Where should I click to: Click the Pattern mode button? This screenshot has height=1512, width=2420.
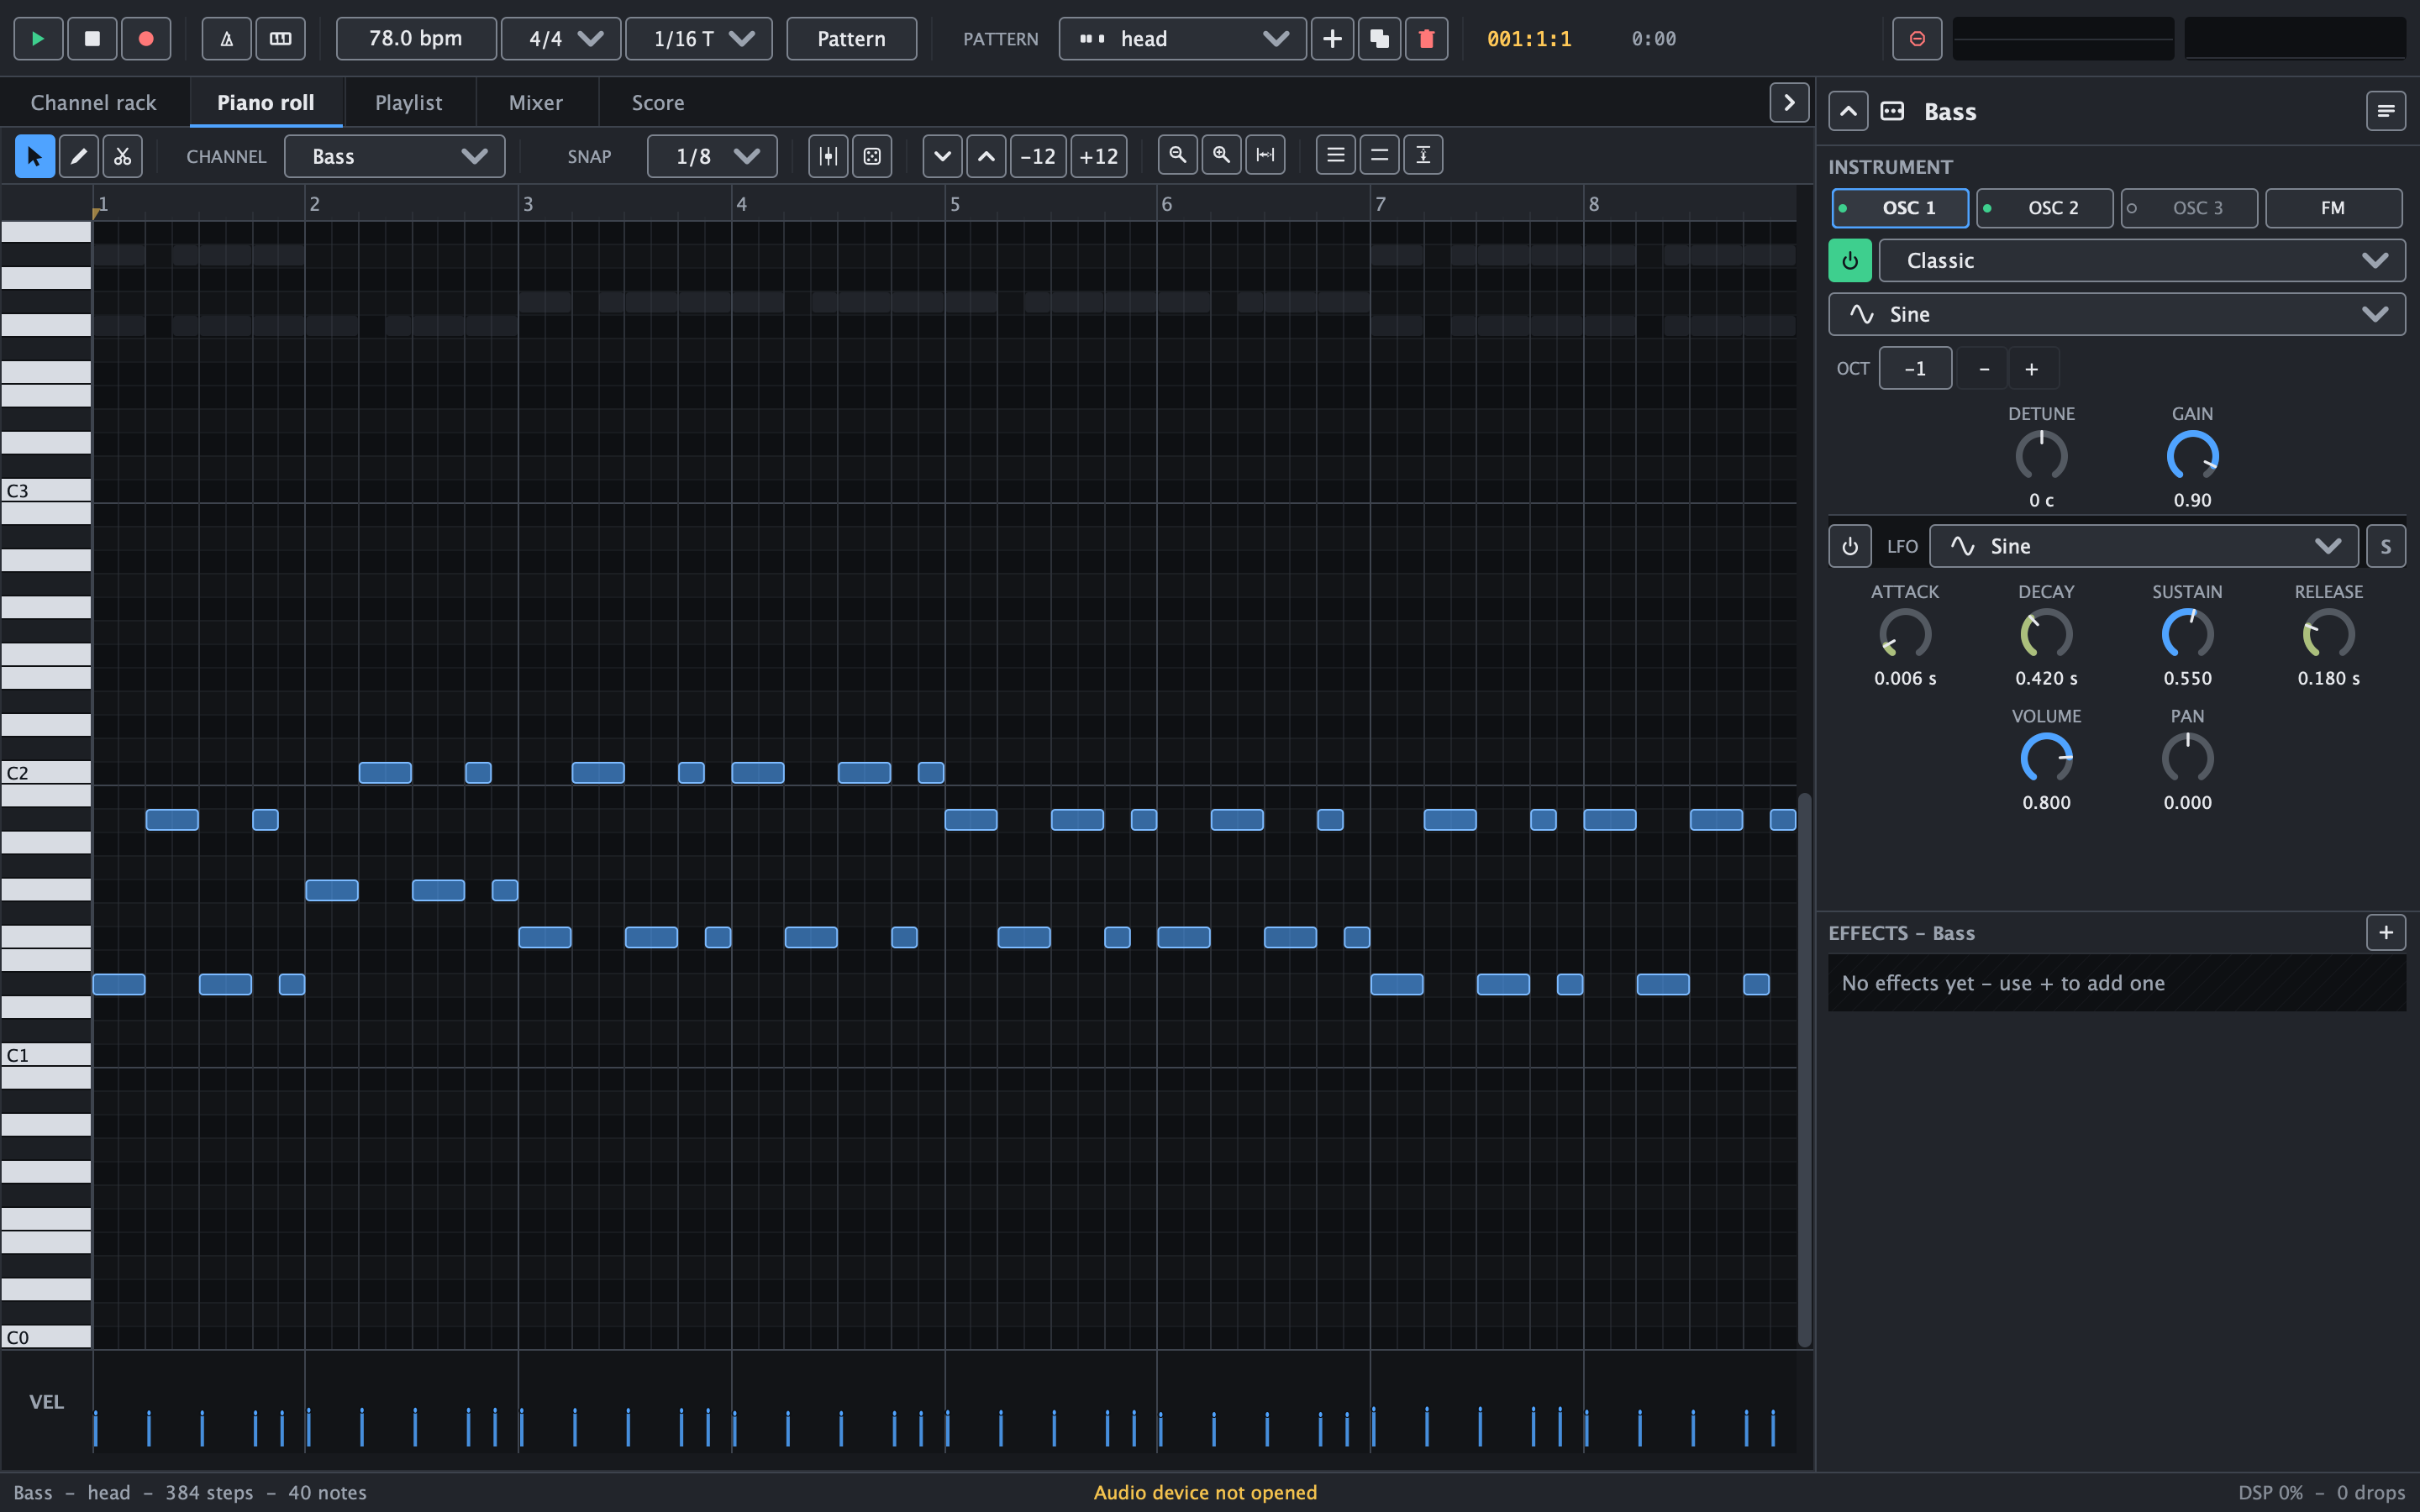click(x=851, y=39)
